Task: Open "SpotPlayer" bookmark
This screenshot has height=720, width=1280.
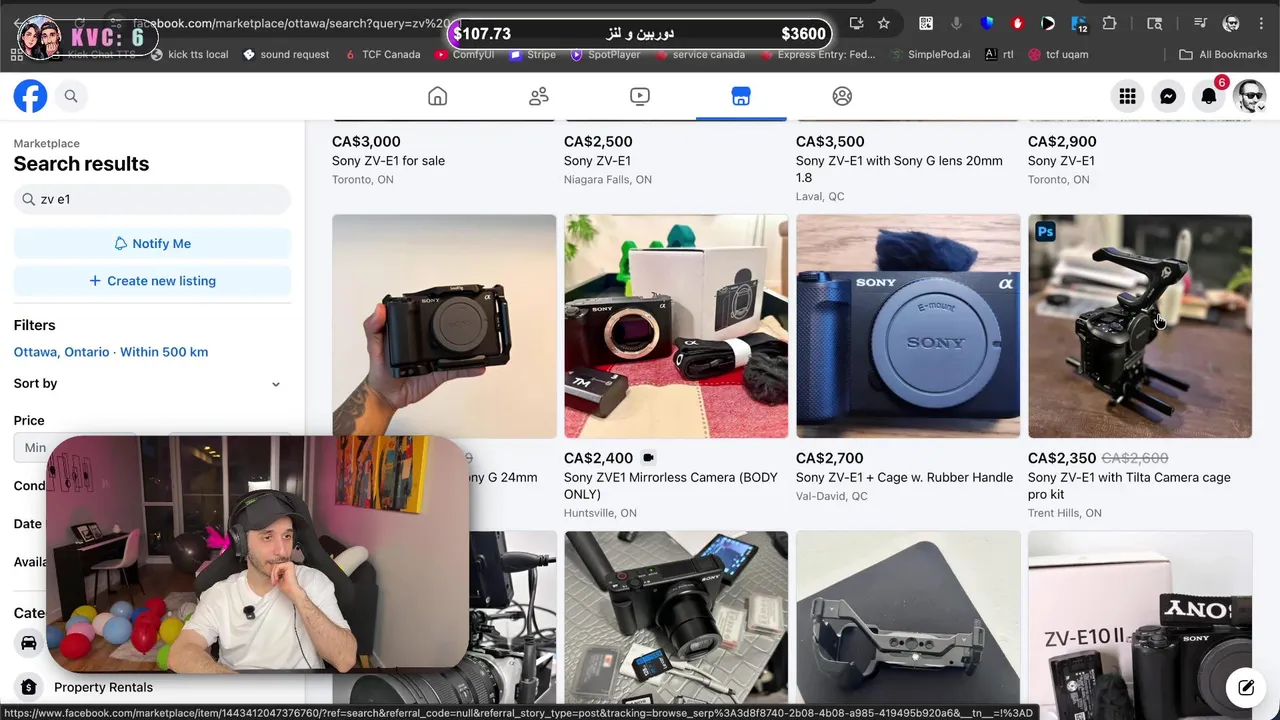Action: (x=605, y=54)
